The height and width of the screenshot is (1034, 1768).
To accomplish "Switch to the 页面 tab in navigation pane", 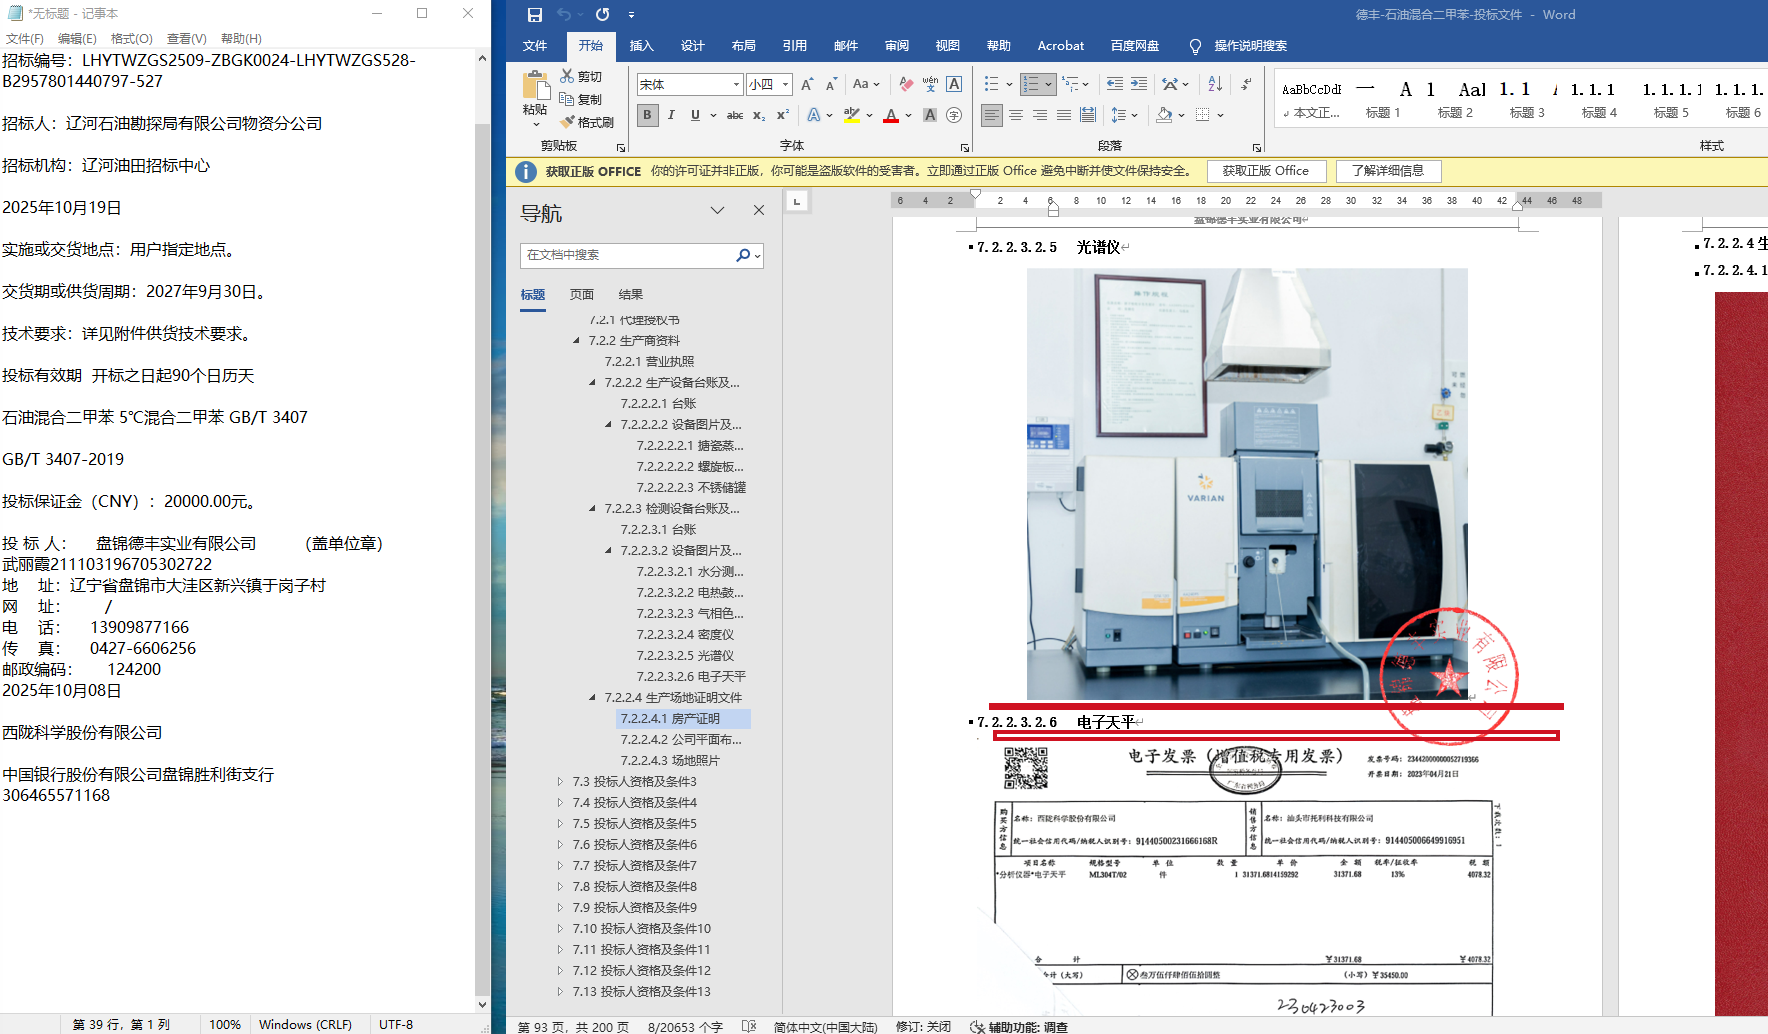I will [582, 295].
